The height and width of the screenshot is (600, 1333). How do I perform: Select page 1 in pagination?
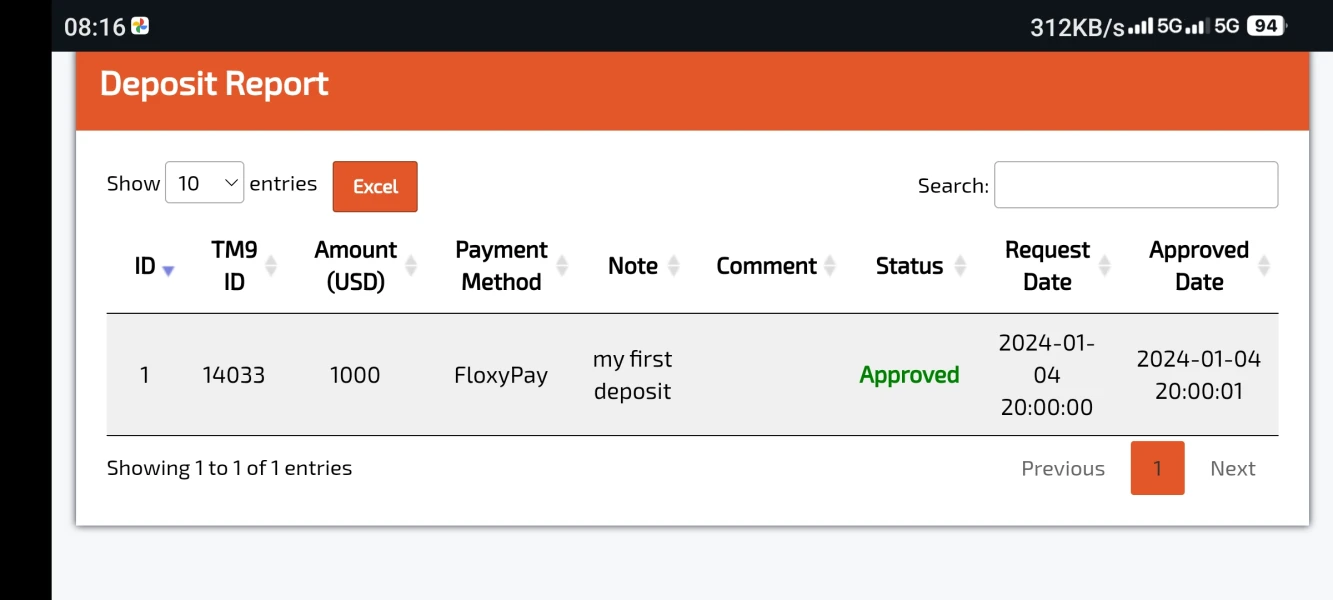point(1157,468)
